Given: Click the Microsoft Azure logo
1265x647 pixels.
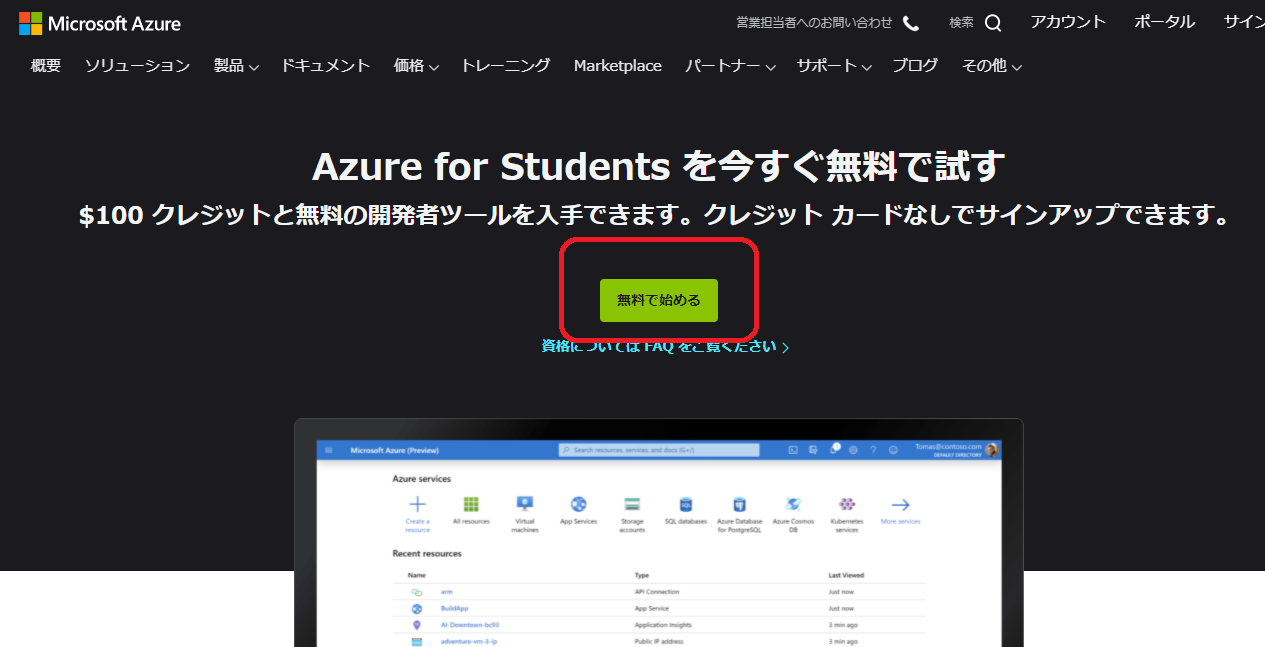Looking at the screenshot, I should [100, 23].
